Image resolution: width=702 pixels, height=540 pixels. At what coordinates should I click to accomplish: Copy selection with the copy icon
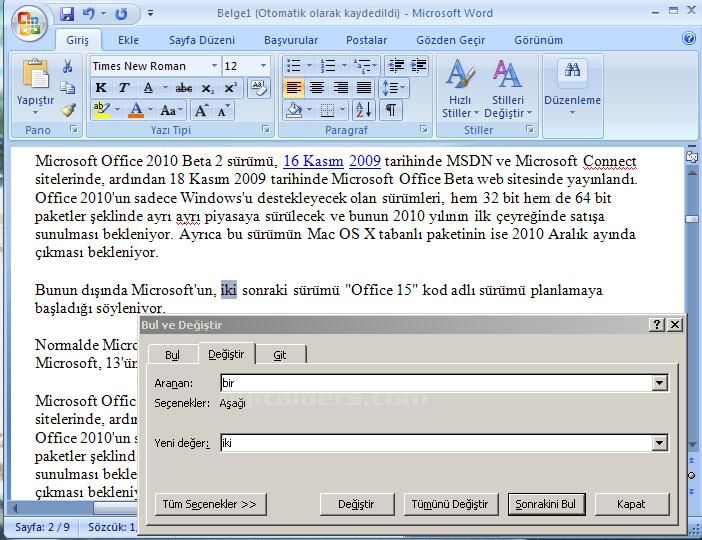[68, 88]
